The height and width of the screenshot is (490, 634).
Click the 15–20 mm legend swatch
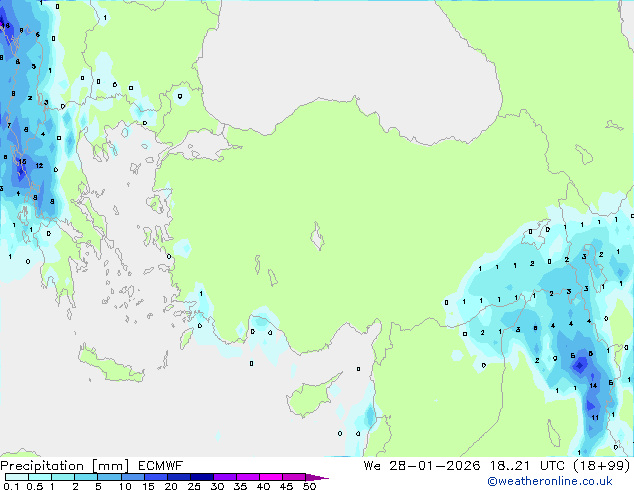tap(155, 477)
